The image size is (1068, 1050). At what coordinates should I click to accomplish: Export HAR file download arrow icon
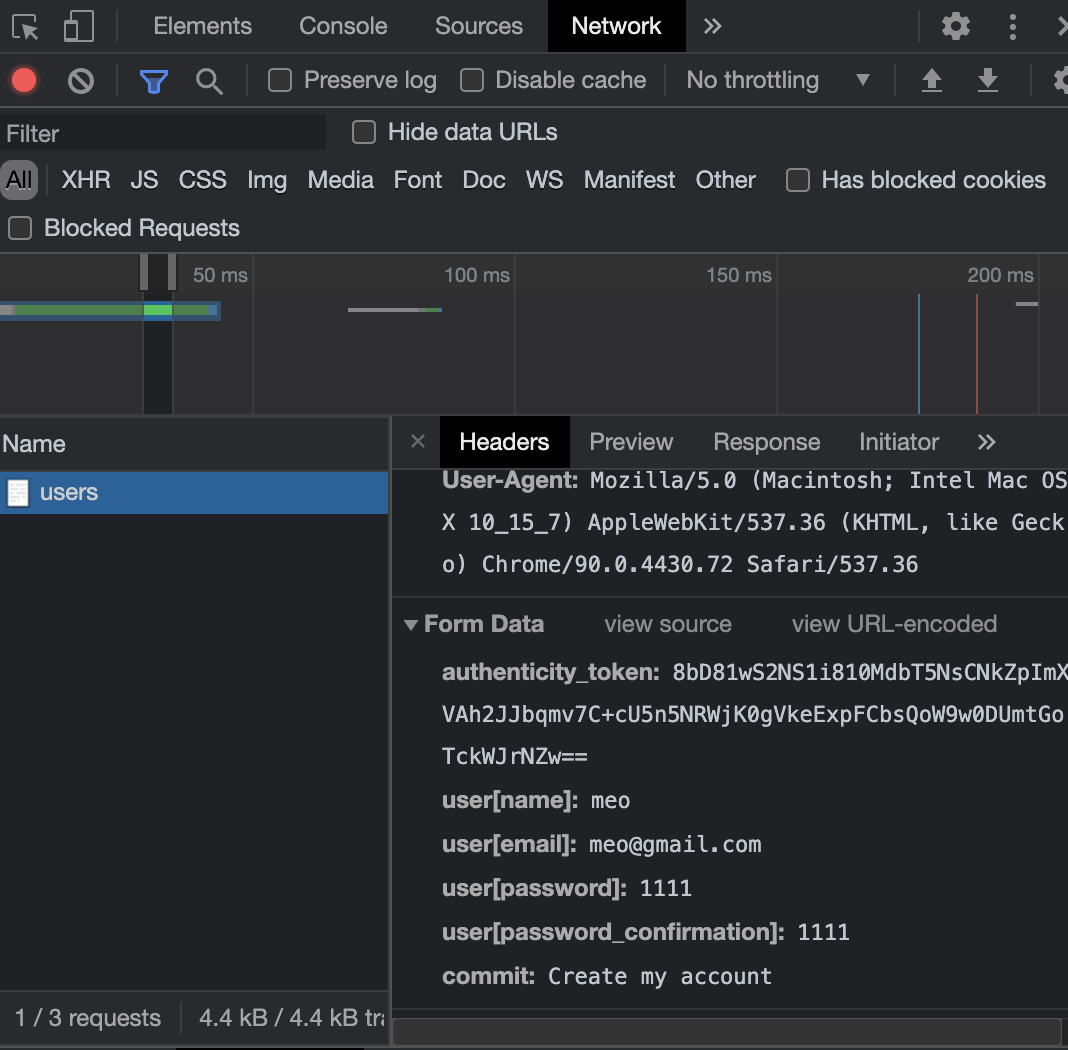pyautogui.click(x=988, y=80)
